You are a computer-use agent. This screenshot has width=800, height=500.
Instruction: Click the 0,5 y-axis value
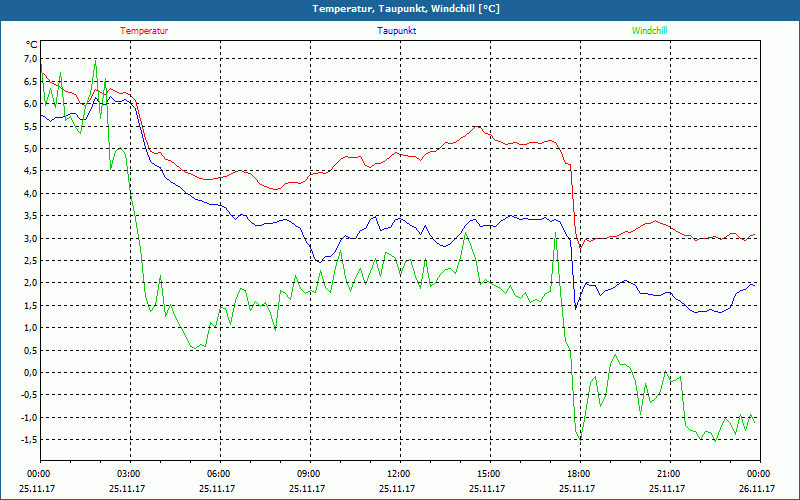(31, 351)
